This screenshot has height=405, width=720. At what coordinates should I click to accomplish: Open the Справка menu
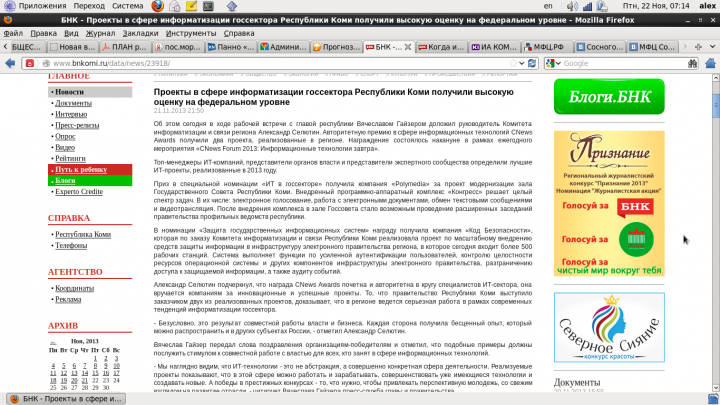coord(239,33)
